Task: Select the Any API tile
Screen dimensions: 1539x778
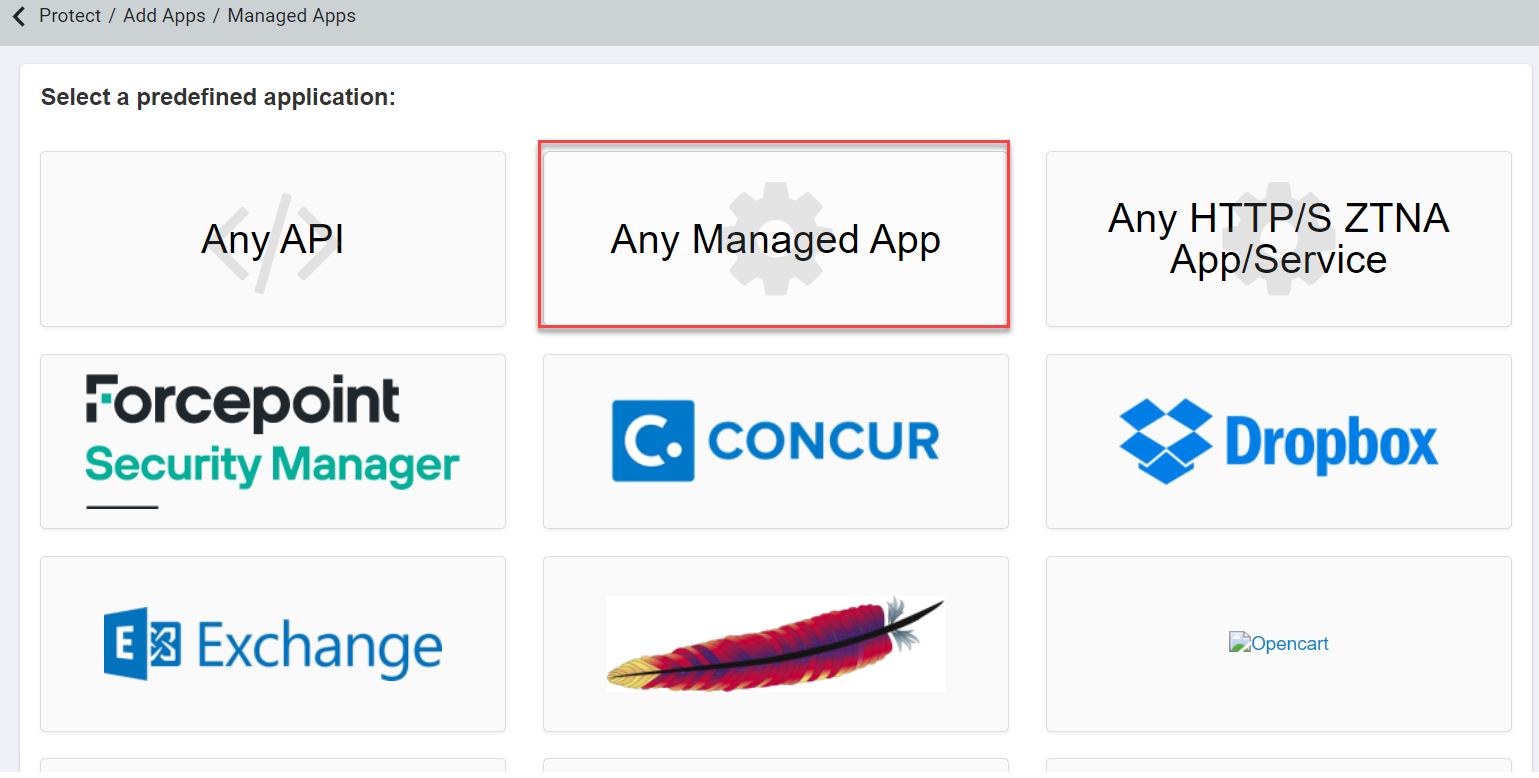Action: point(272,239)
